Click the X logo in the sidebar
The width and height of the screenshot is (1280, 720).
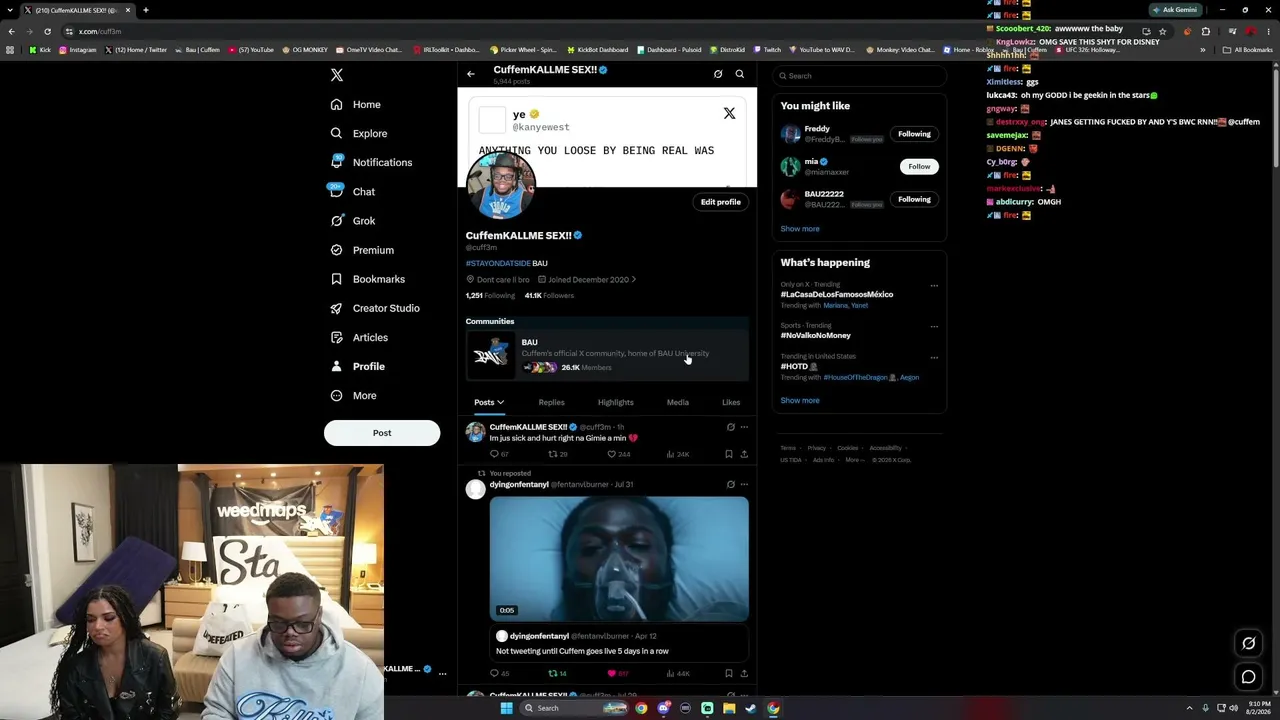pos(337,75)
